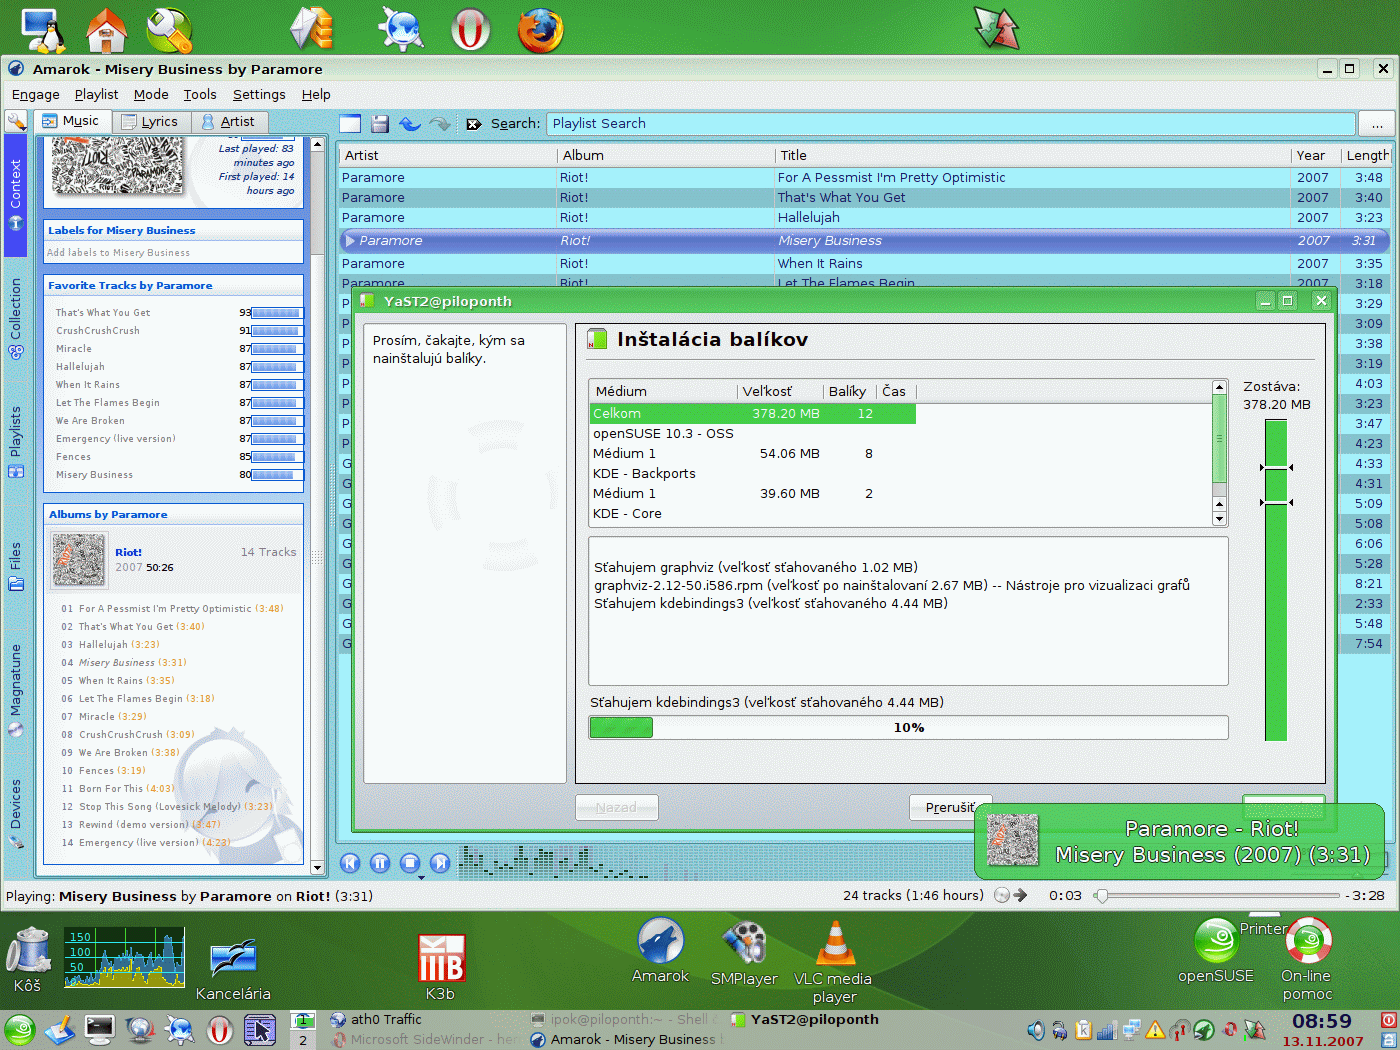The width and height of the screenshot is (1400, 1050).
Task: Open the Mode menu
Action: tap(151, 94)
